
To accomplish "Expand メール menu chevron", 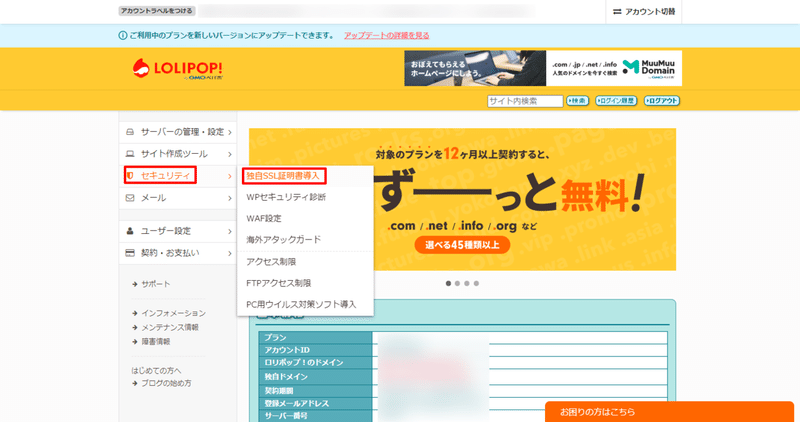I will coord(230,198).
